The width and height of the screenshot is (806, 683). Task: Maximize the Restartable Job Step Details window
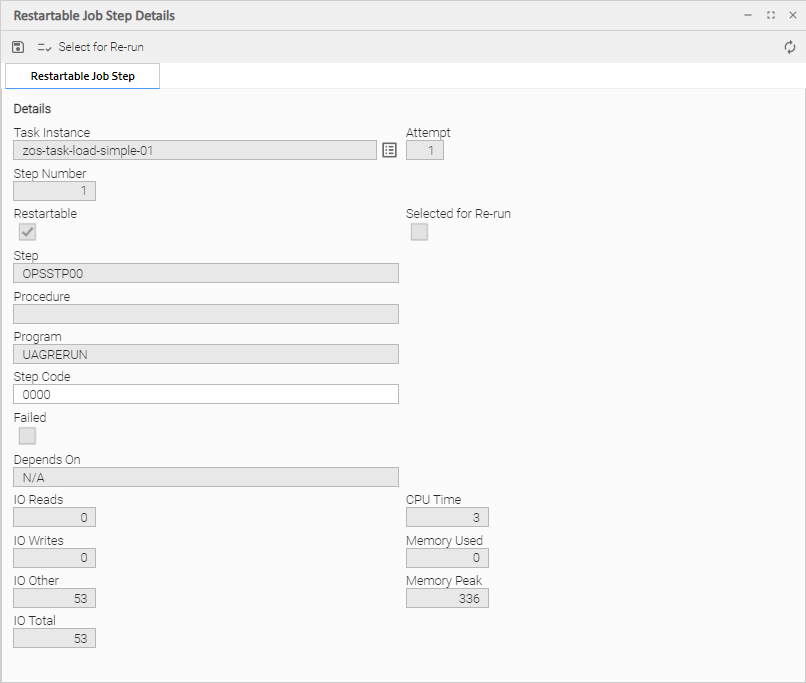point(770,15)
